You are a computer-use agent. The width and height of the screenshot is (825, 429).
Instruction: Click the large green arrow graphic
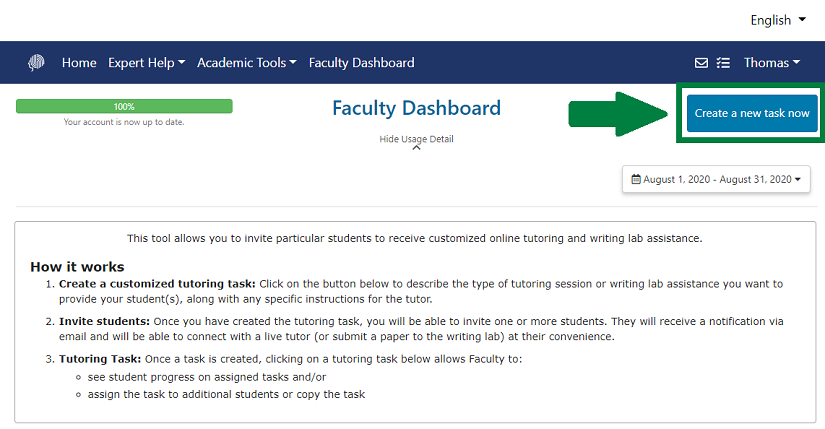pyautogui.click(x=618, y=114)
